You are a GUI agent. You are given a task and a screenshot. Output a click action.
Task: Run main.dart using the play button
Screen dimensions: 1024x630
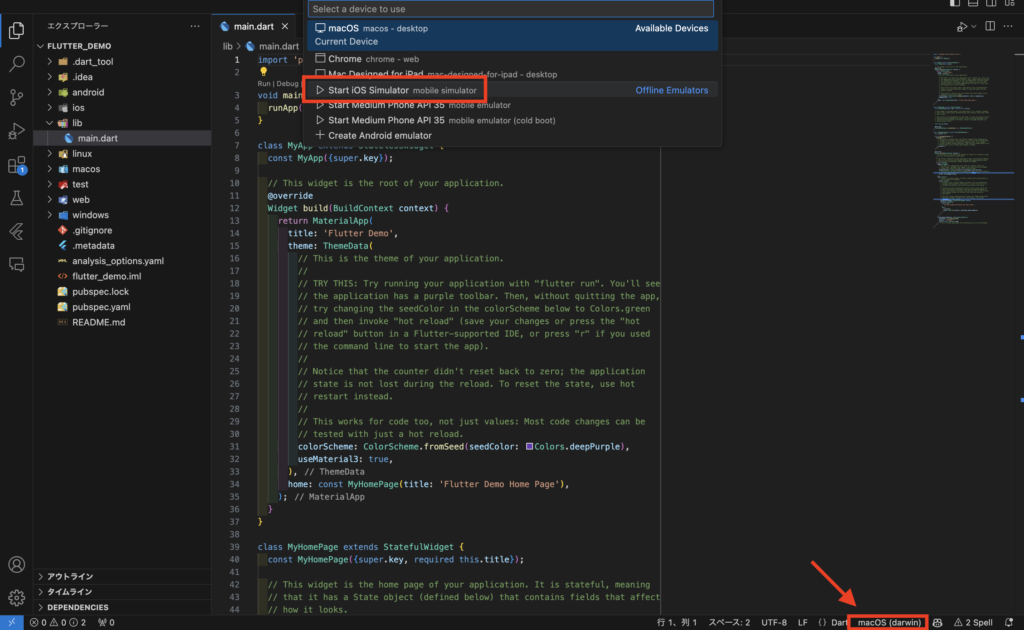pos(961,26)
